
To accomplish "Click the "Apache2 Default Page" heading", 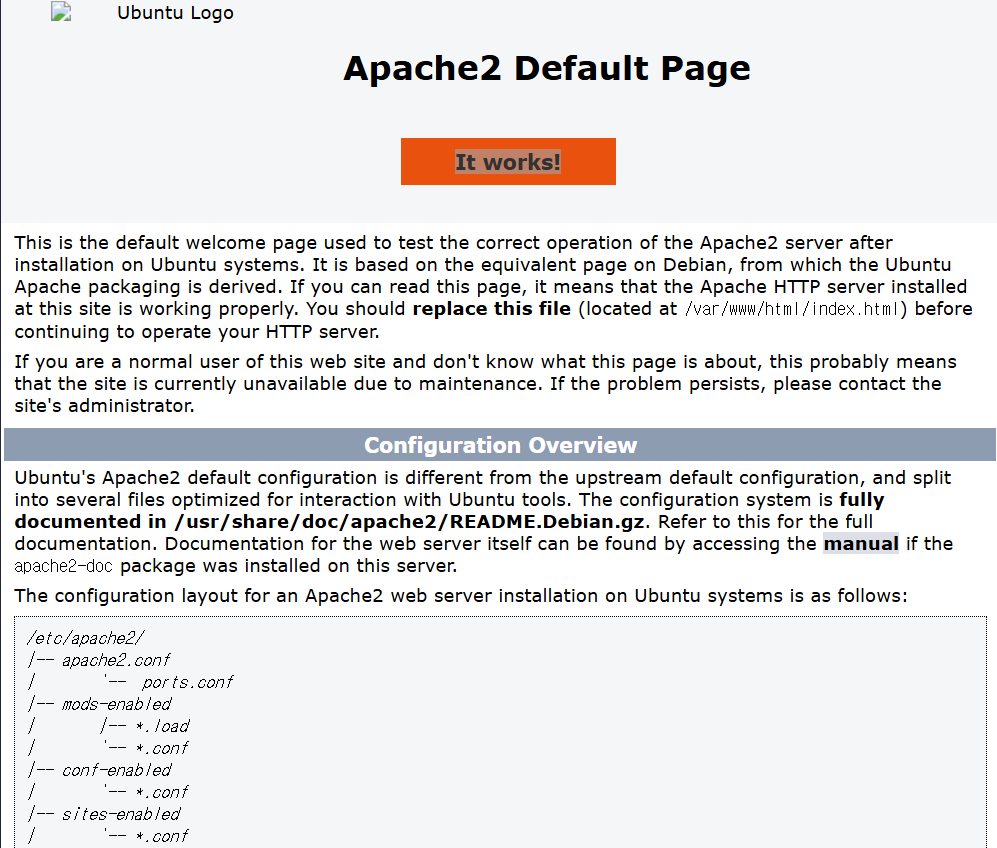I will (547, 68).
